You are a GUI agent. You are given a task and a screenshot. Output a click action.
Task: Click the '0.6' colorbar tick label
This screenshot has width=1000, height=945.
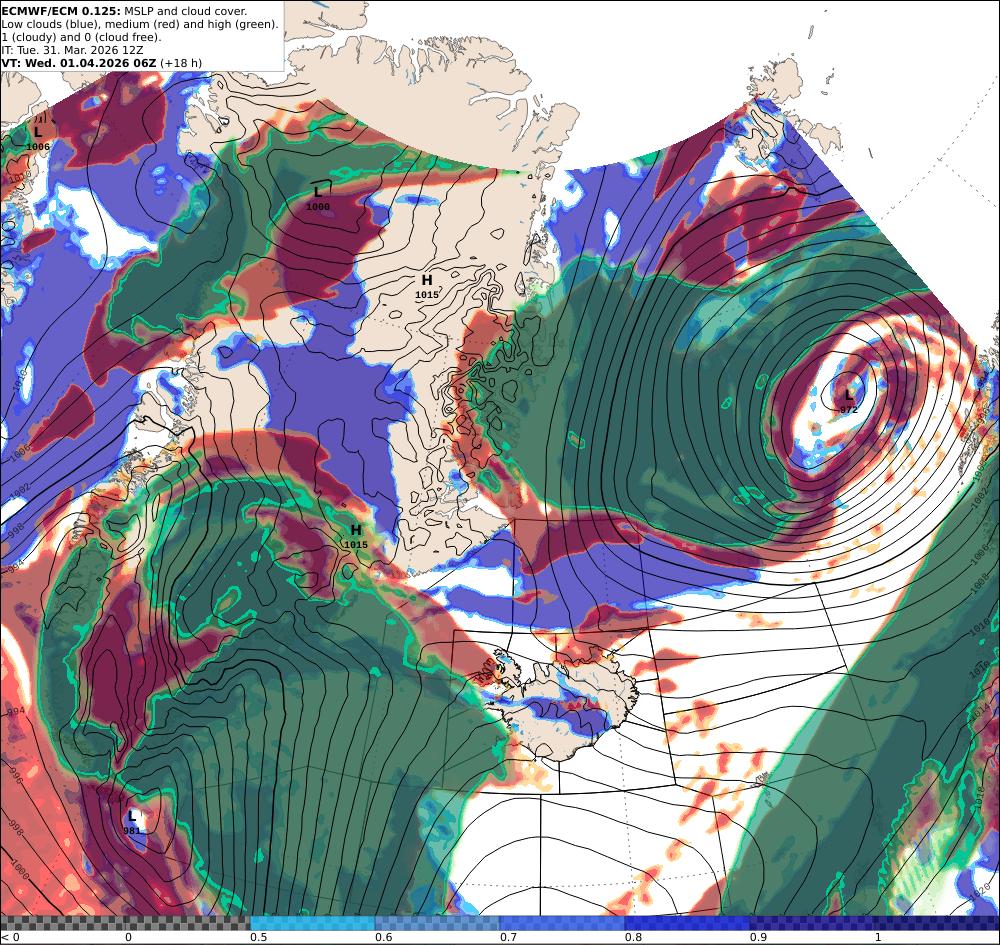click(x=384, y=937)
